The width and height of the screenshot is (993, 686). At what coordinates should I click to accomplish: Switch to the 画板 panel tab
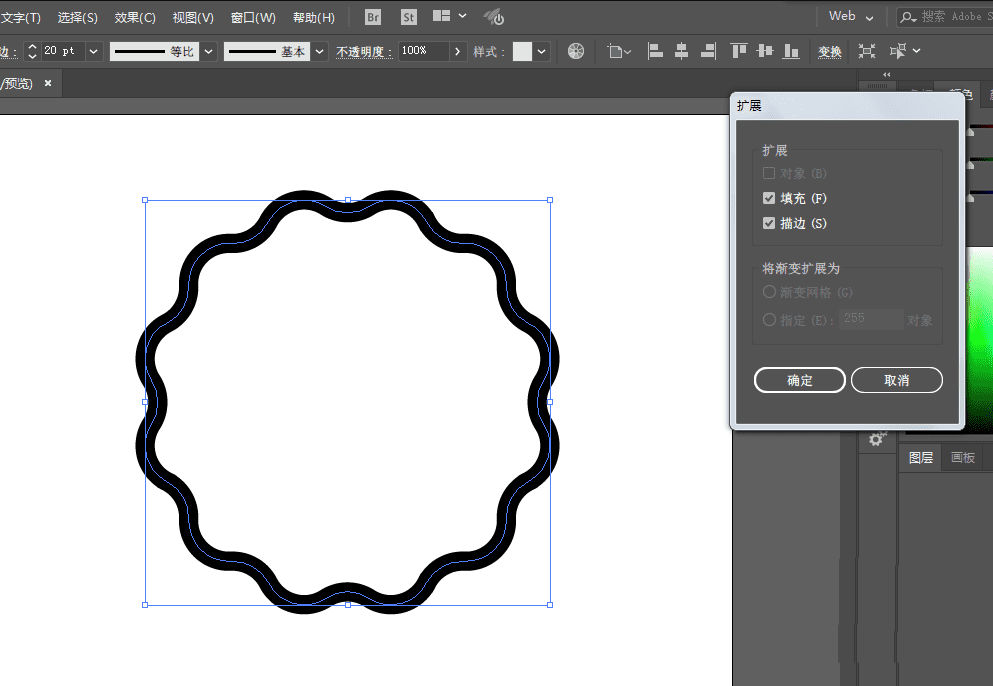pos(962,458)
